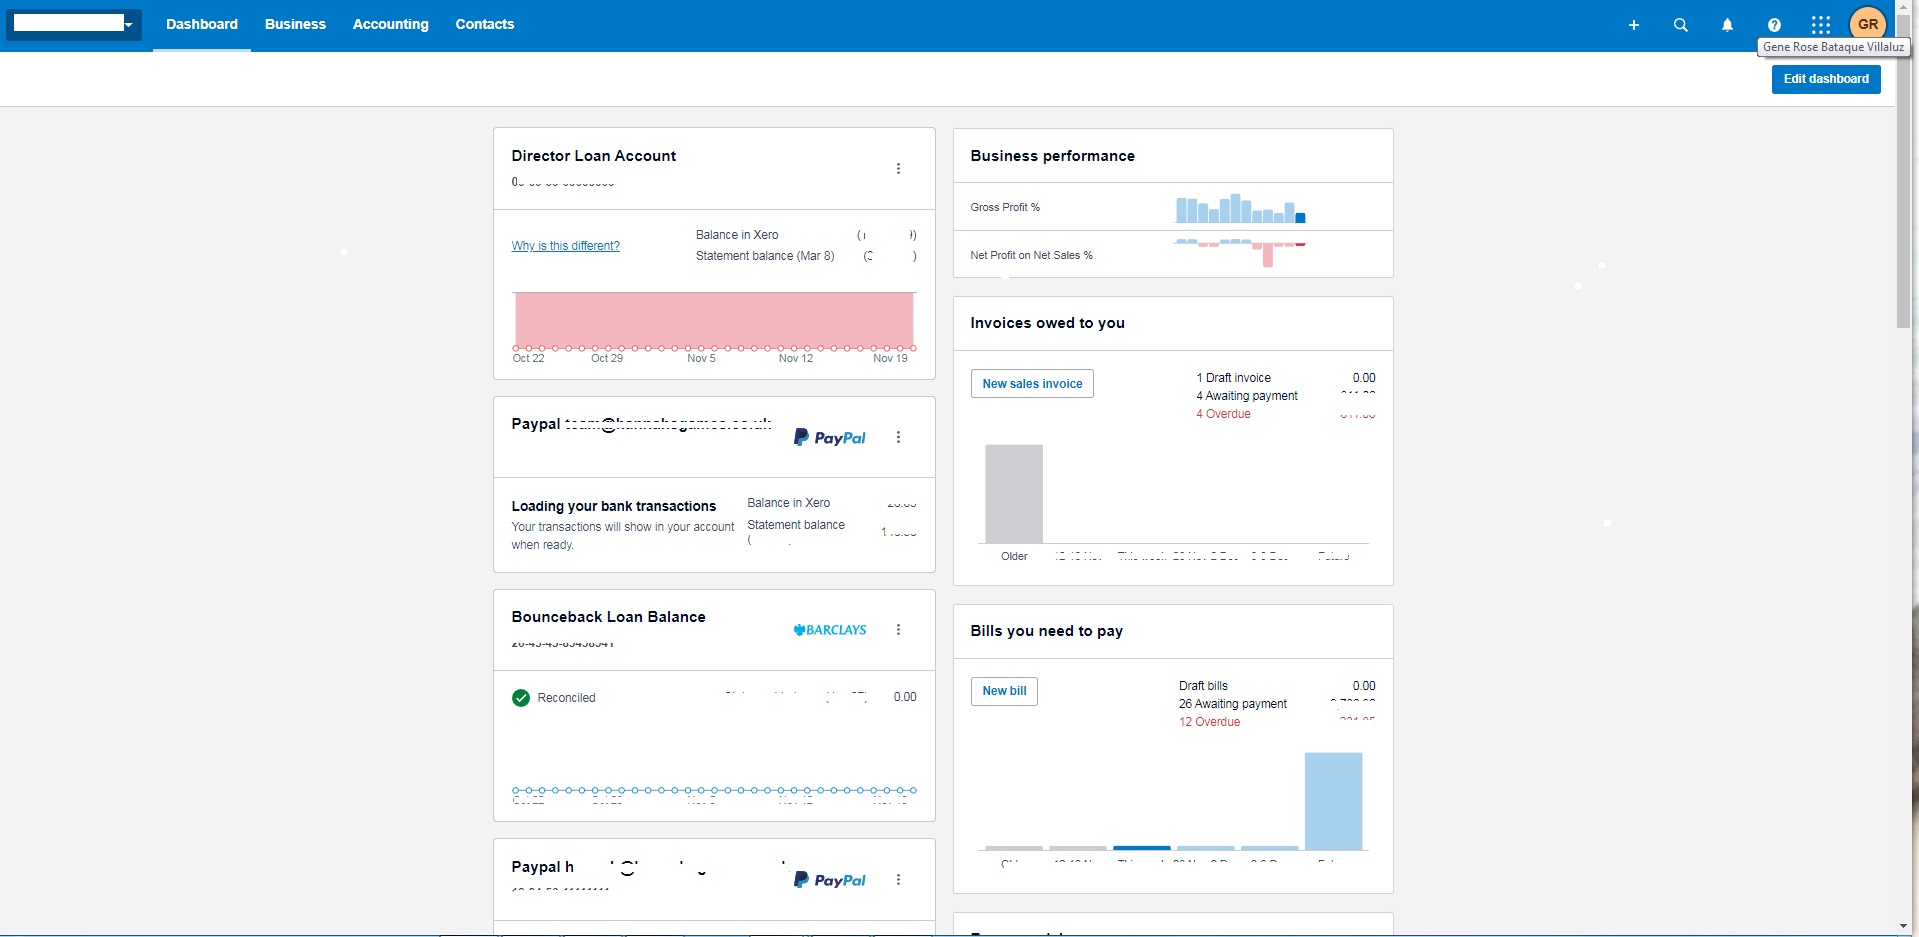The width and height of the screenshot is (1919, 937).
Task: Click Loading your bank transactions text
Action: [x=614, y=506]
